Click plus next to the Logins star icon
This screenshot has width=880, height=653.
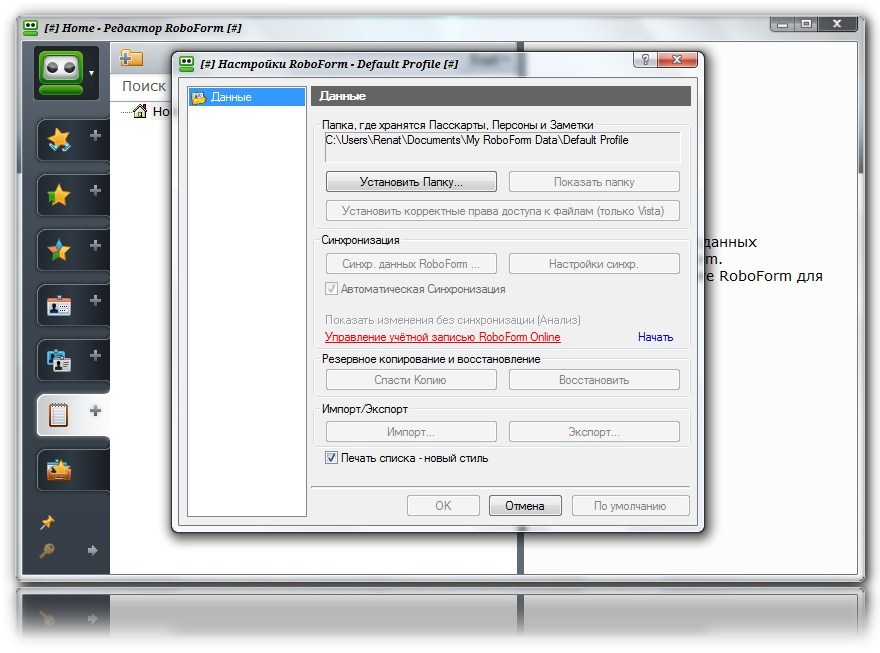point(95,135)
